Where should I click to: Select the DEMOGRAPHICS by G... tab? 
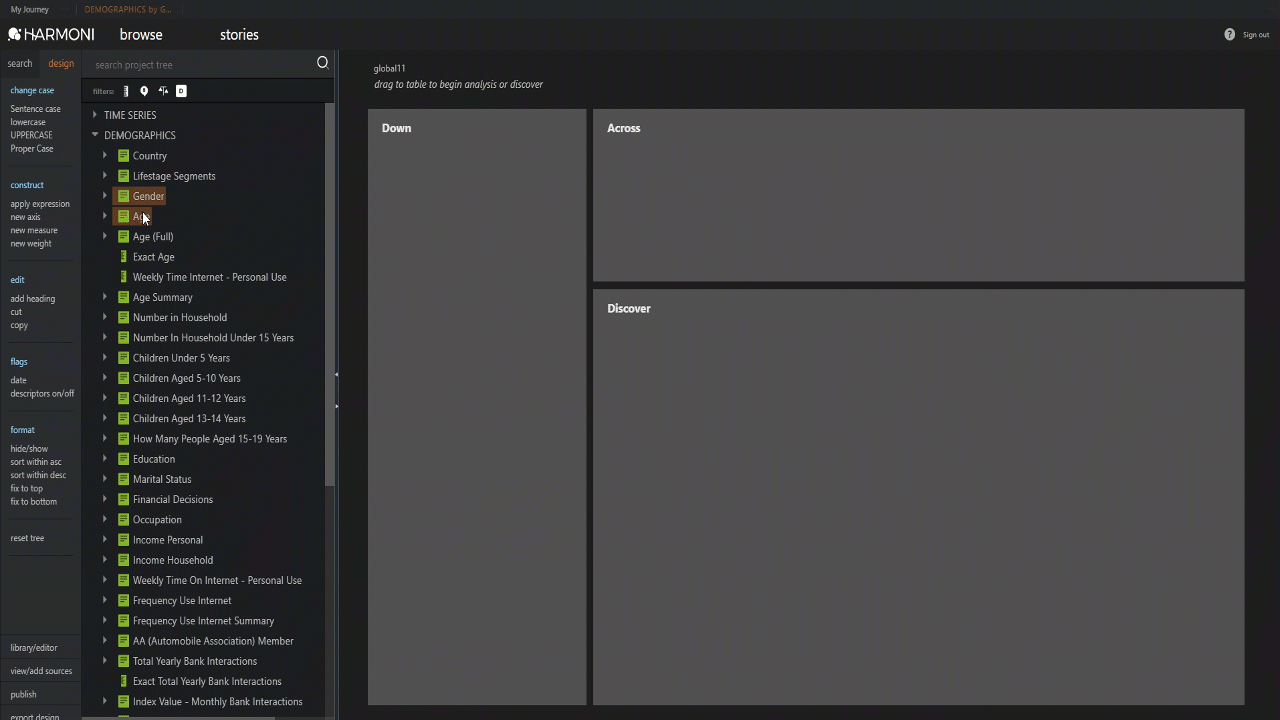pyautogui.click(x=128, y=9)
